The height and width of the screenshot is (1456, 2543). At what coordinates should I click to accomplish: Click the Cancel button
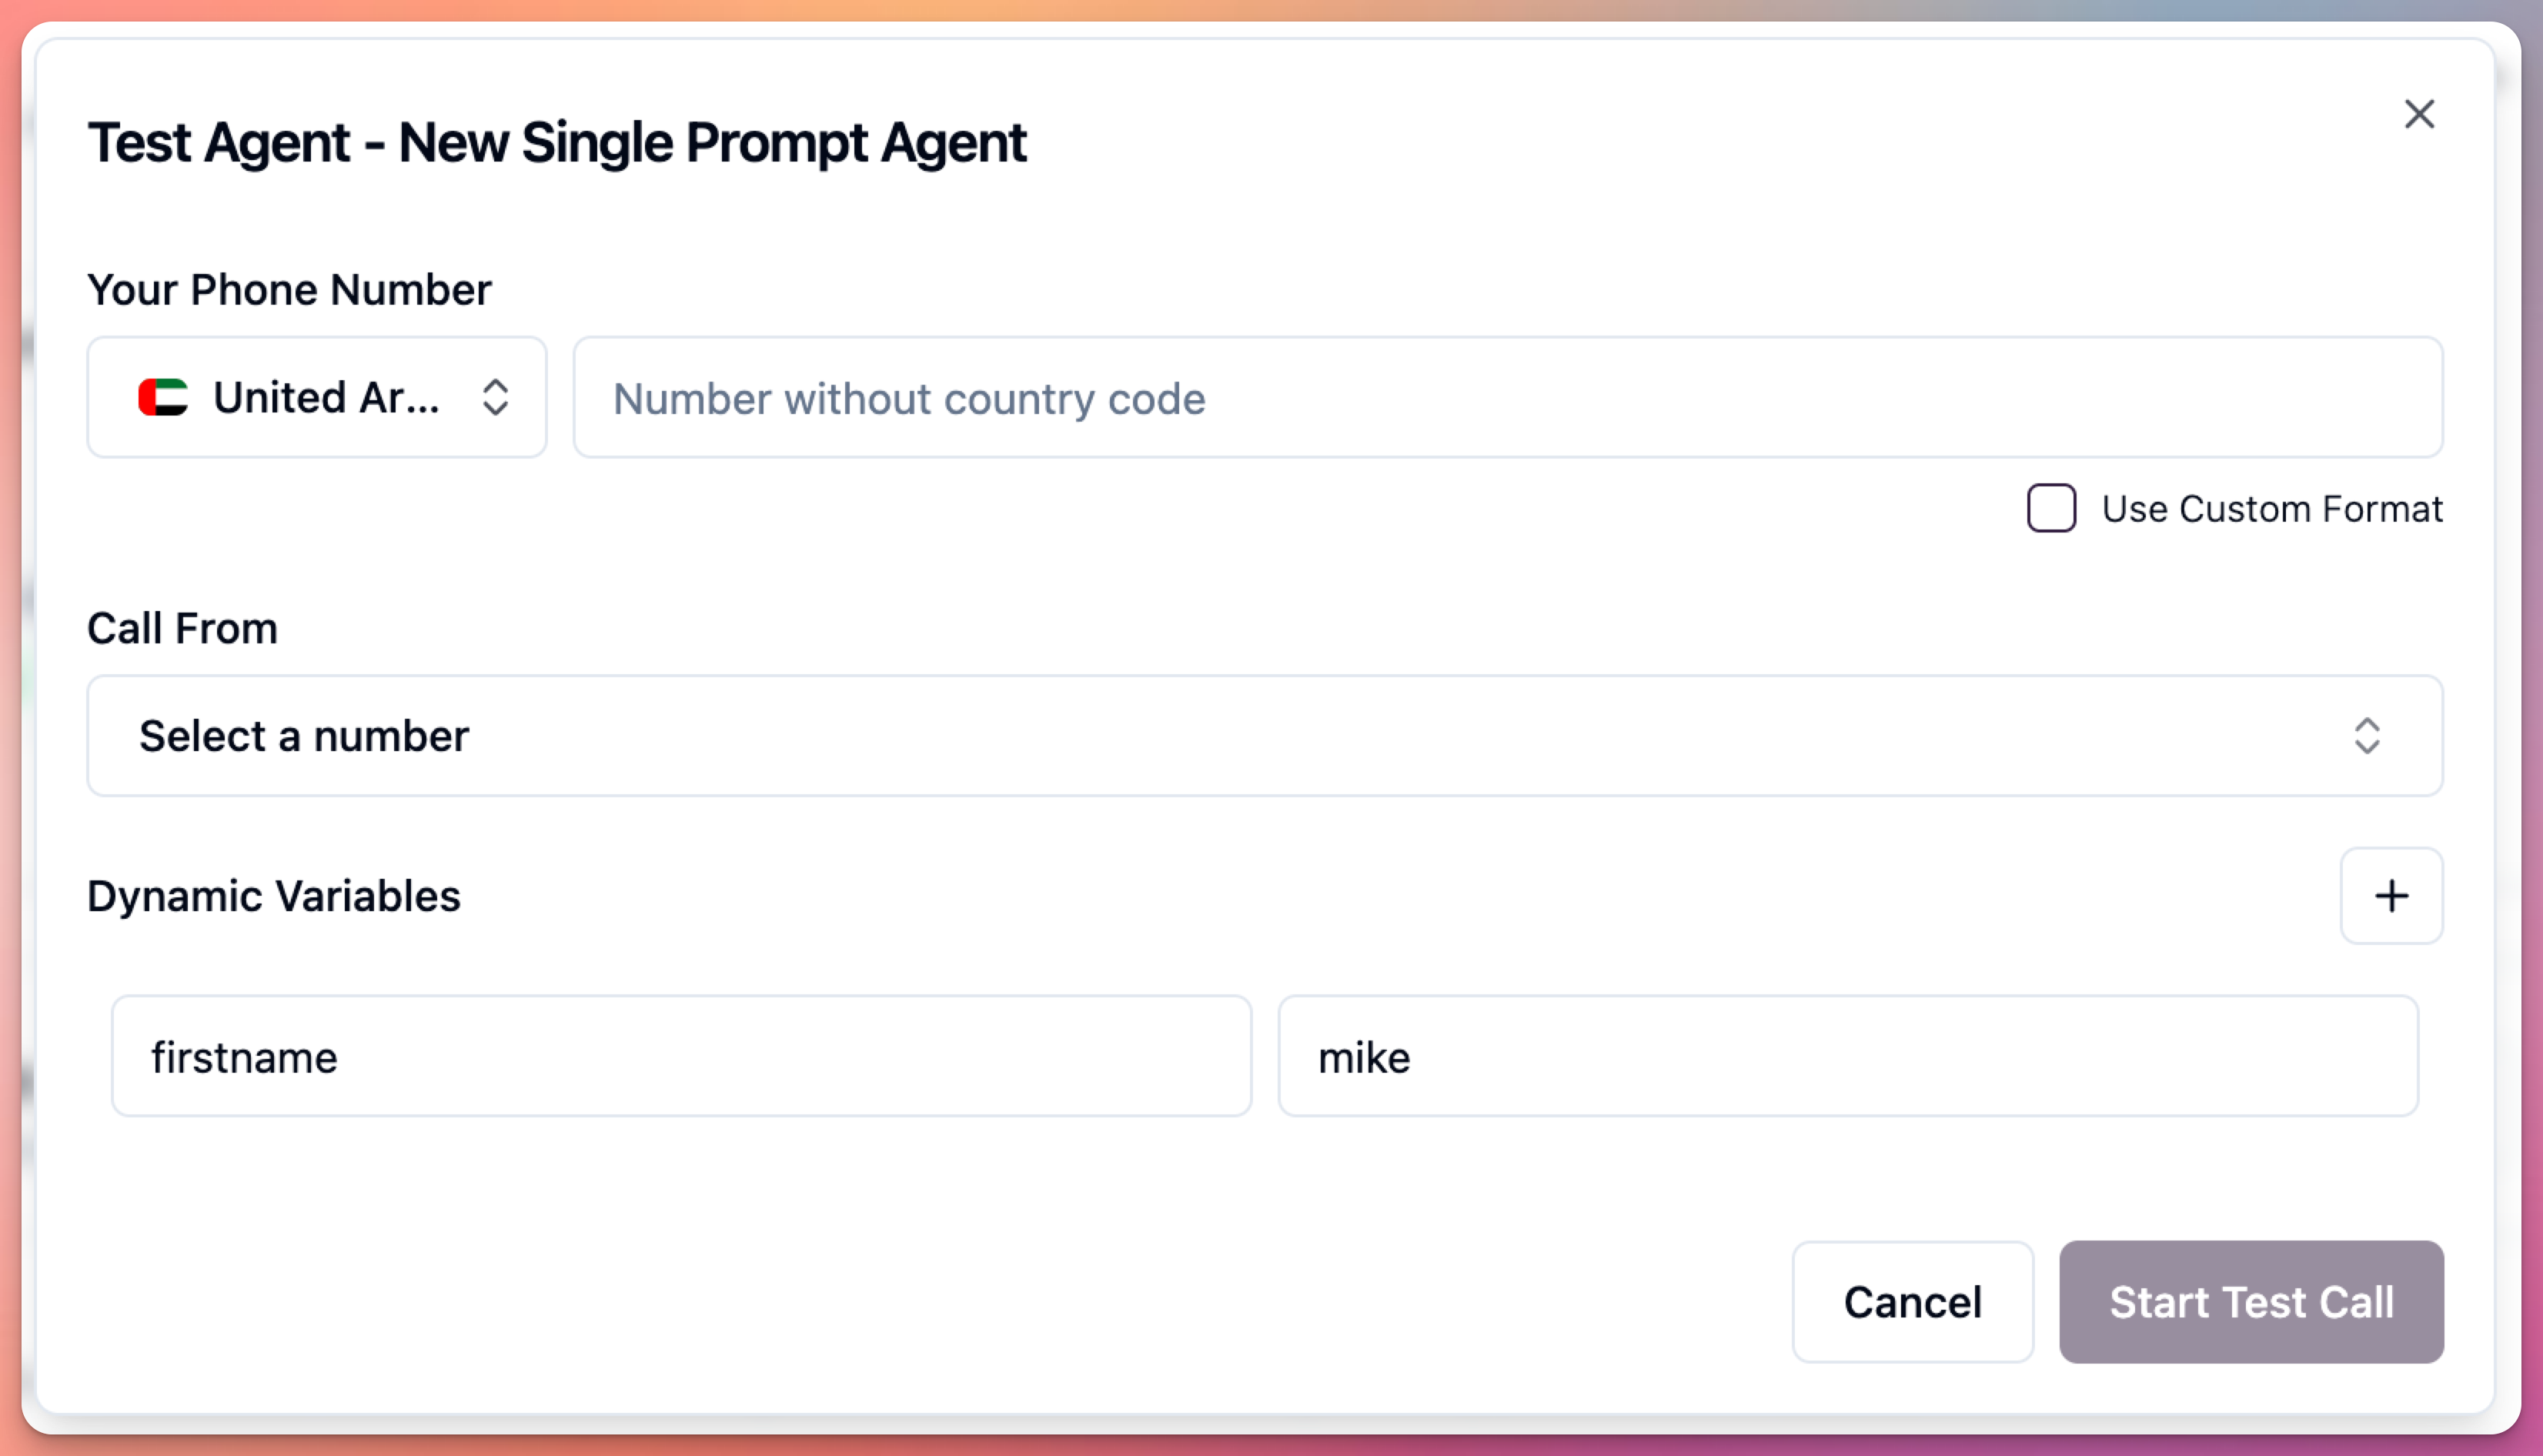click(x=1912, y=1302)
